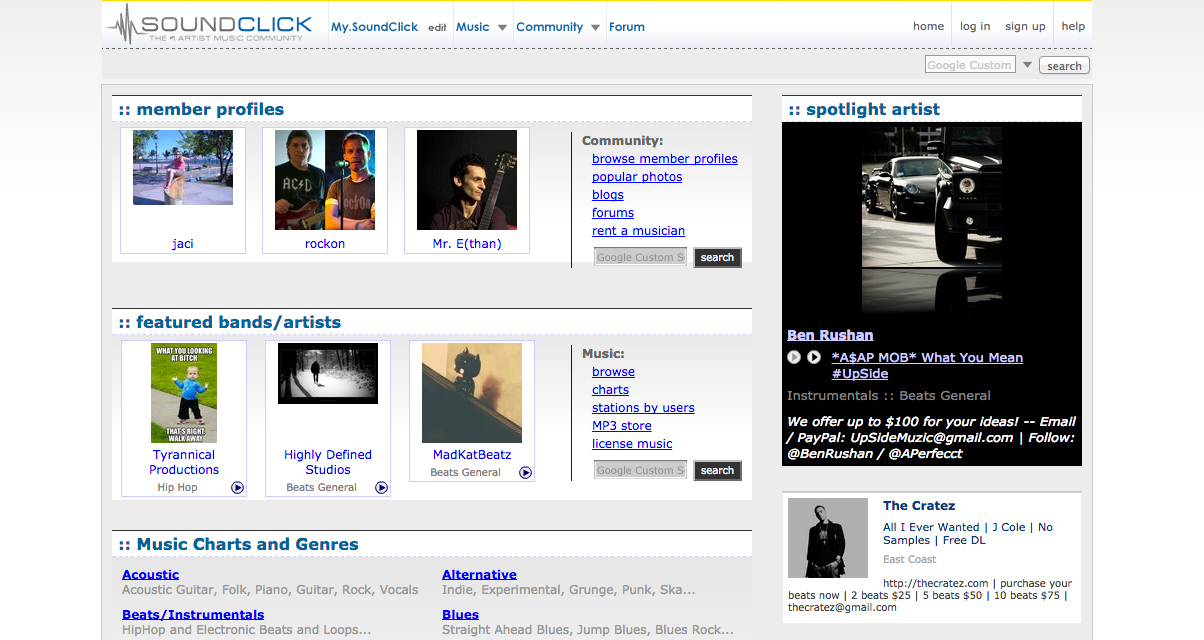Image resolution: width=1204 pixels, height=640 pixels.
Task: Play Highly Defined Studios beat
Action: point(382,488)
